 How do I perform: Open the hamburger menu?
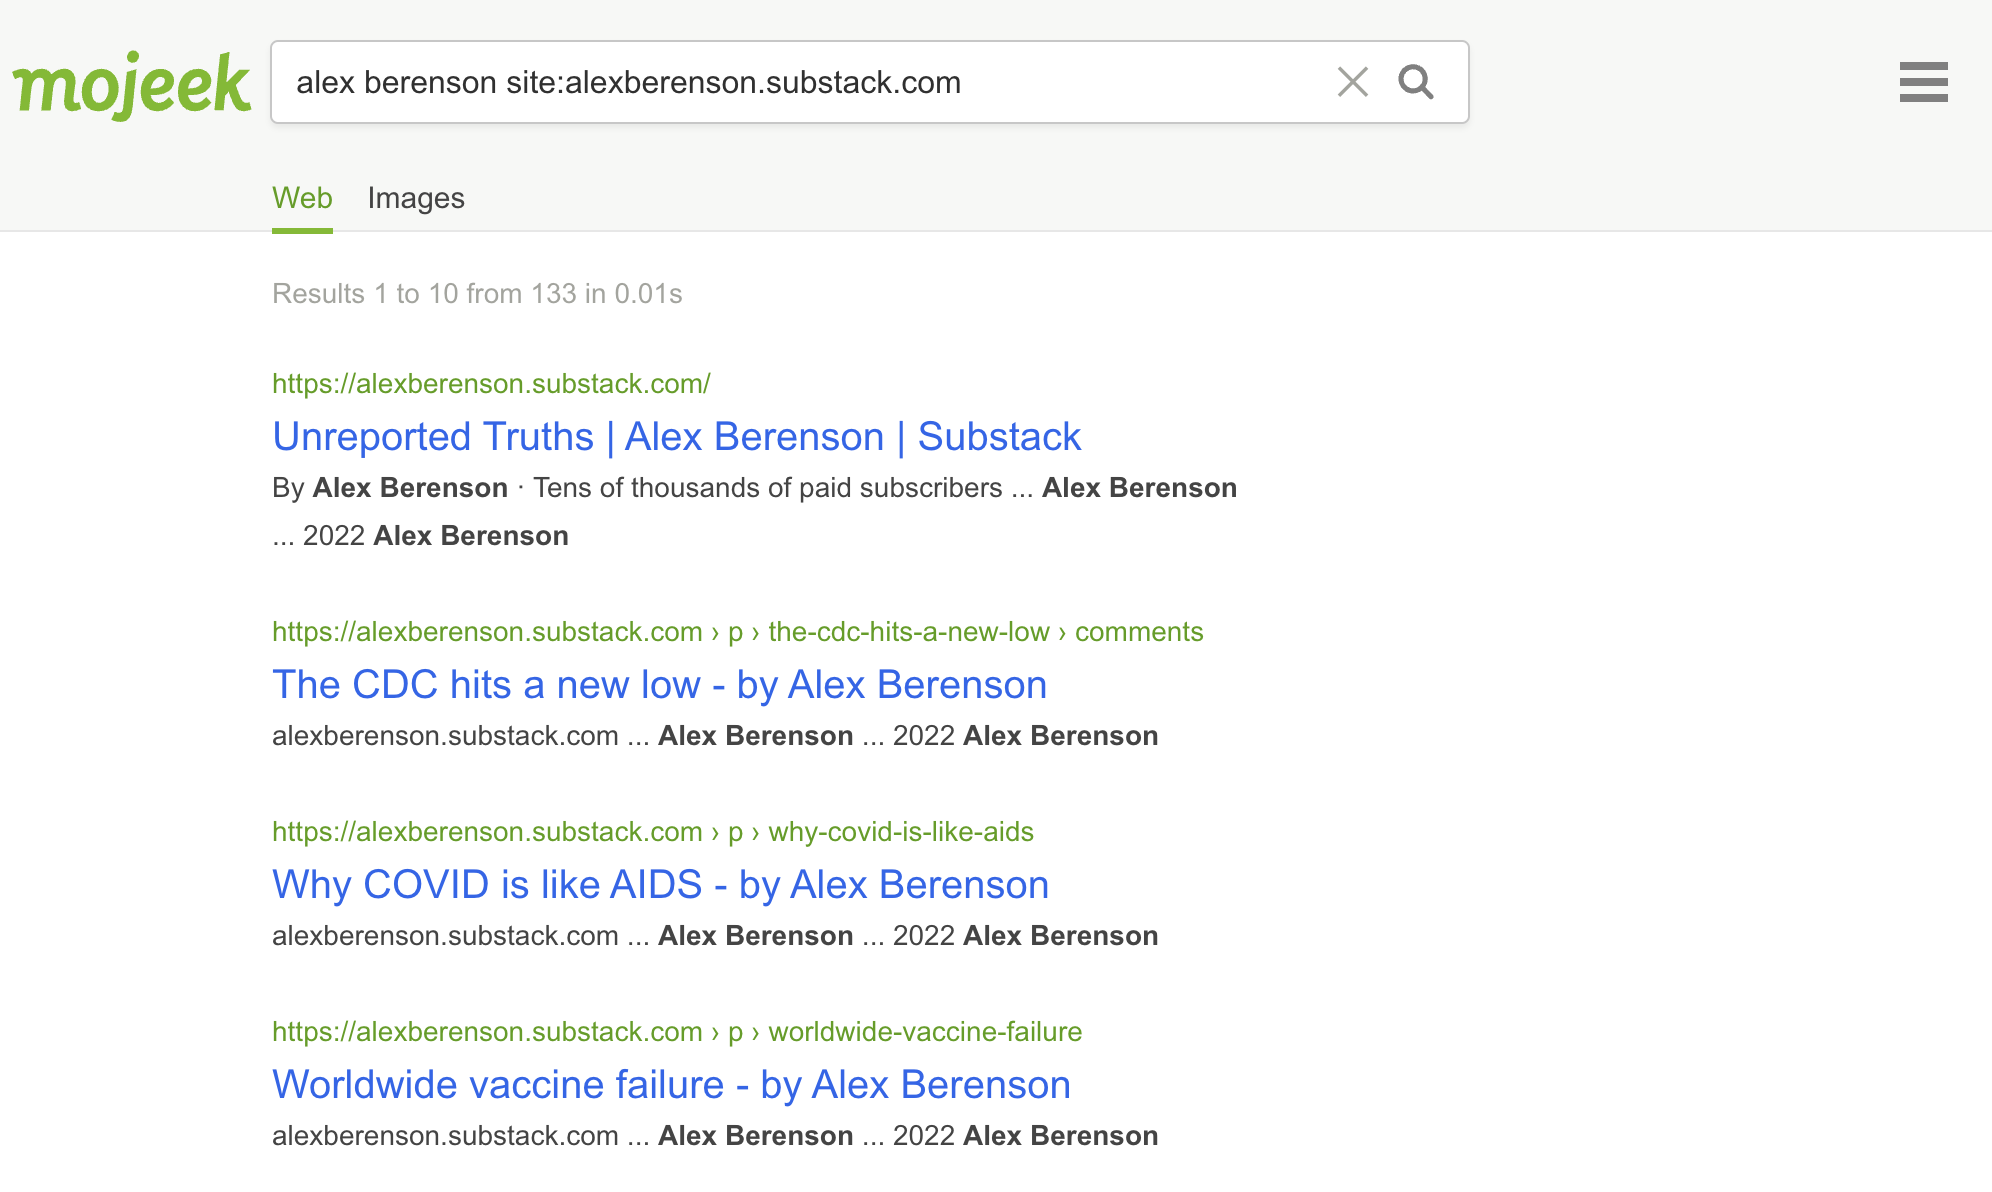(x=1923, y=82)
